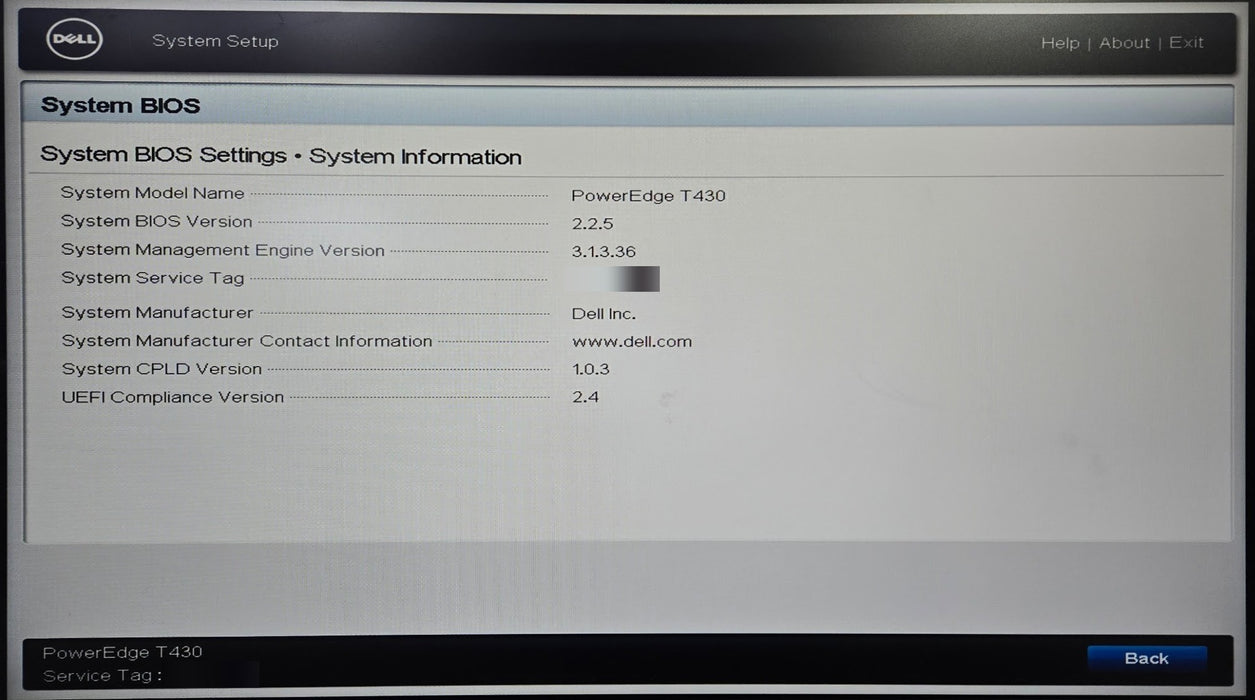The image size is (1255, 700).
Task: Click the System Manufacturer label
Action: pos(158,313)
